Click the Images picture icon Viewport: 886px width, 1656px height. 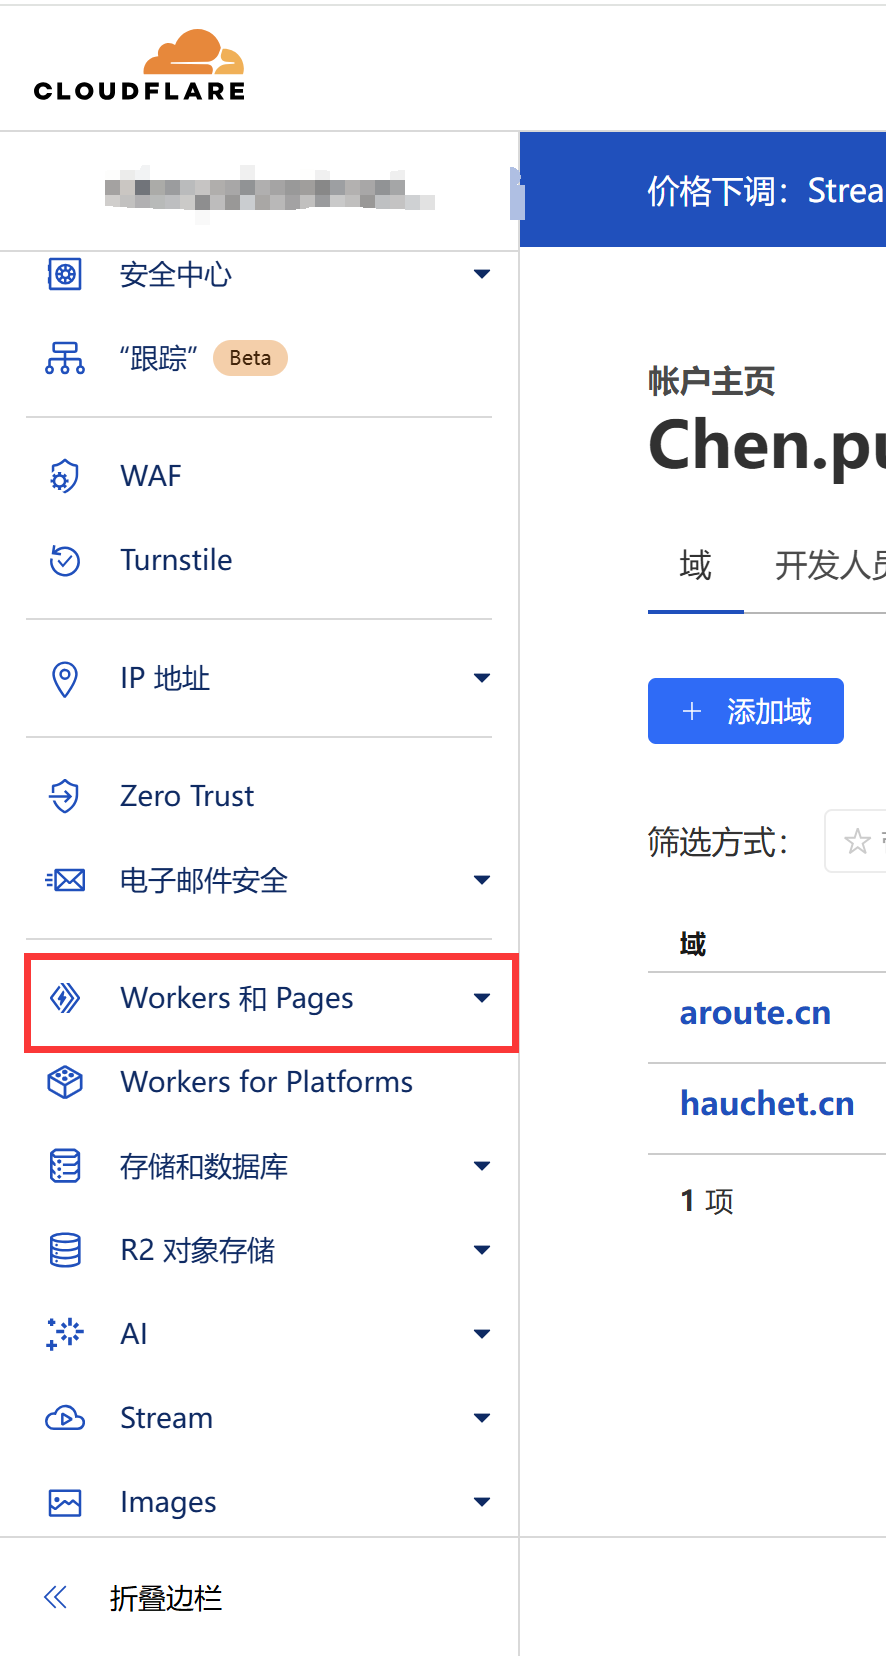[65, 1502]
